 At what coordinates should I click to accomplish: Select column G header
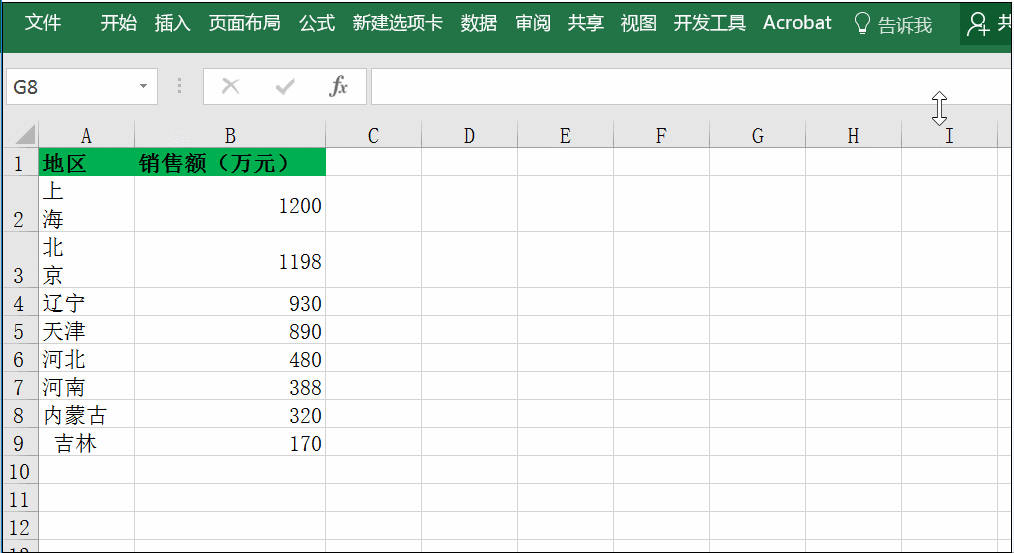click(757, 136)
